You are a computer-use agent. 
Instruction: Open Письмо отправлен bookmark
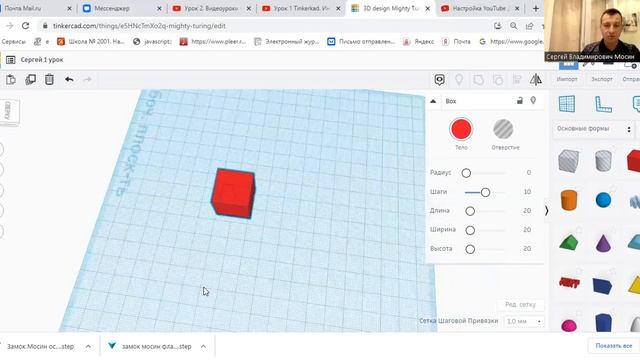tap(361, 42)
